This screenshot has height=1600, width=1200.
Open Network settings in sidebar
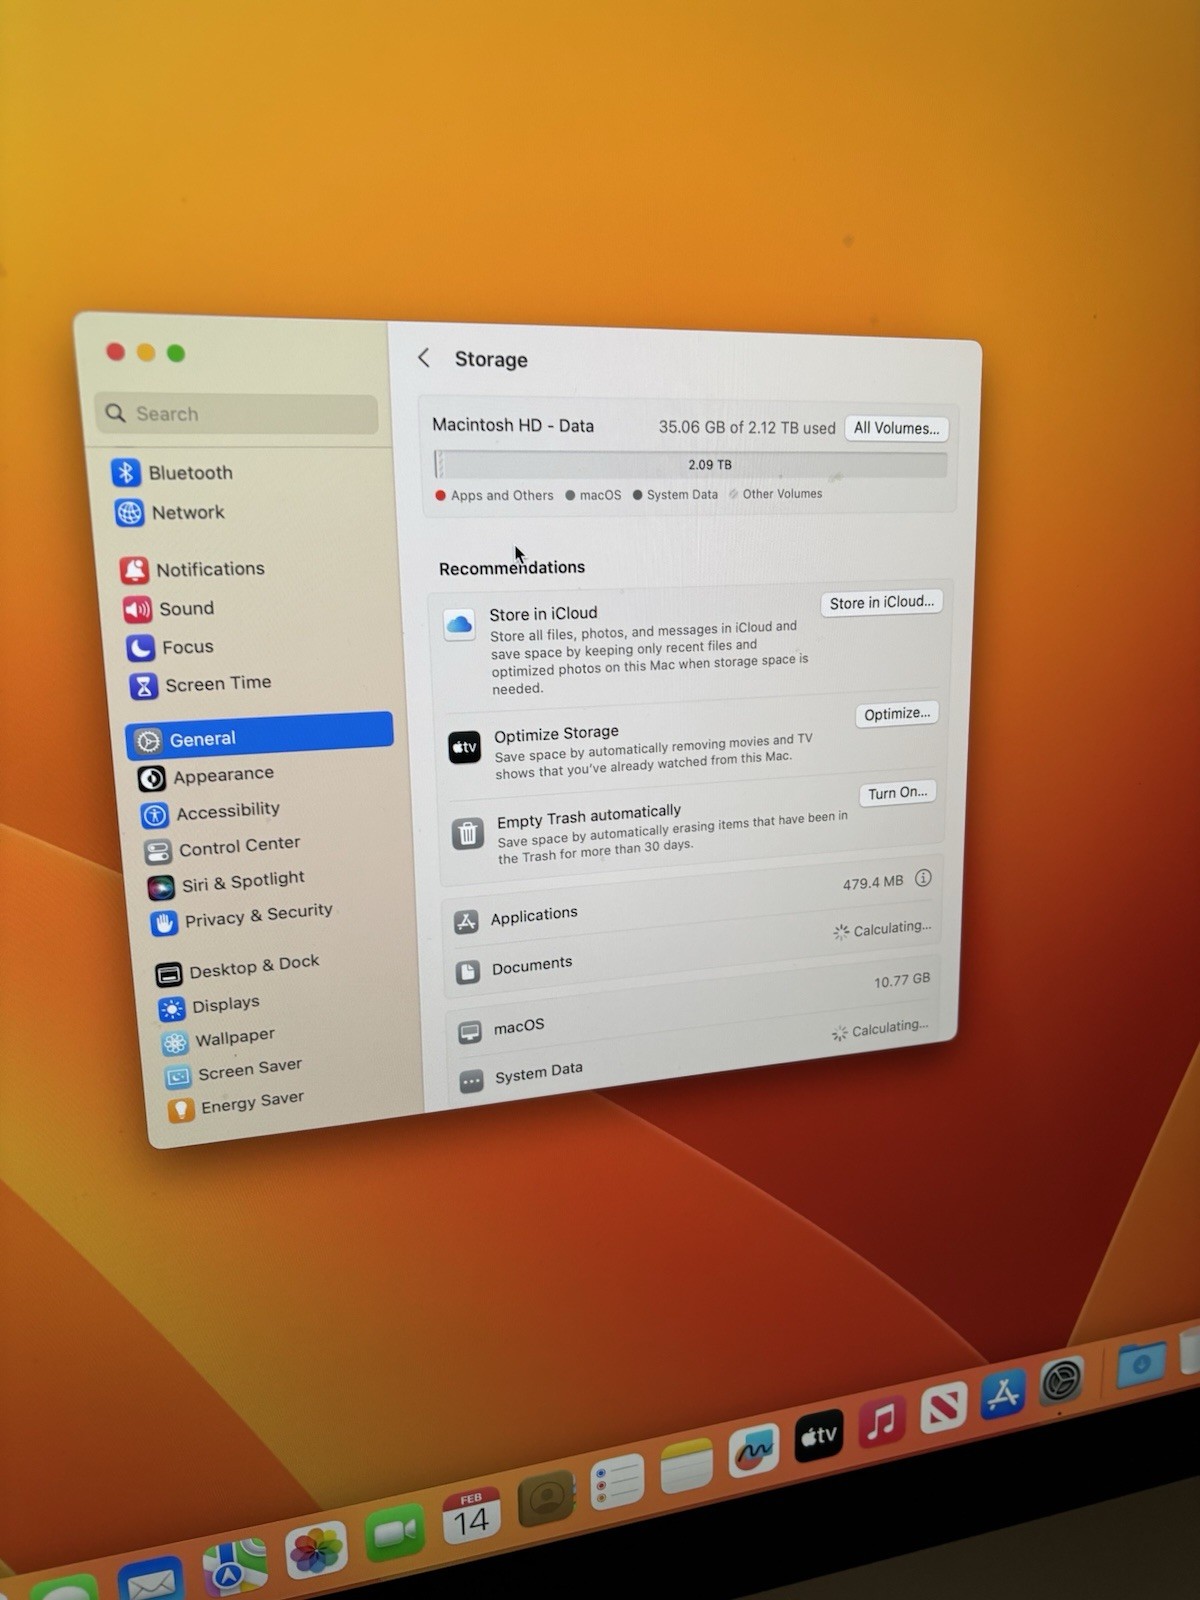point(172,512)
